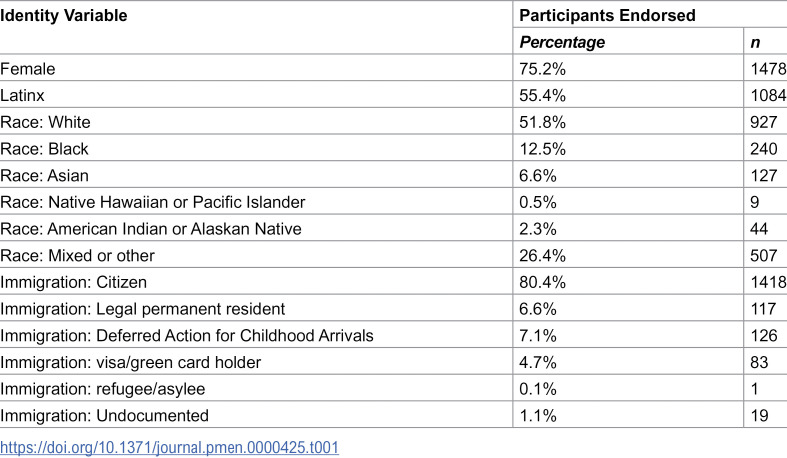Click the italic n column subheader
This screenshot has height=458, width=787.
(755, 43)
